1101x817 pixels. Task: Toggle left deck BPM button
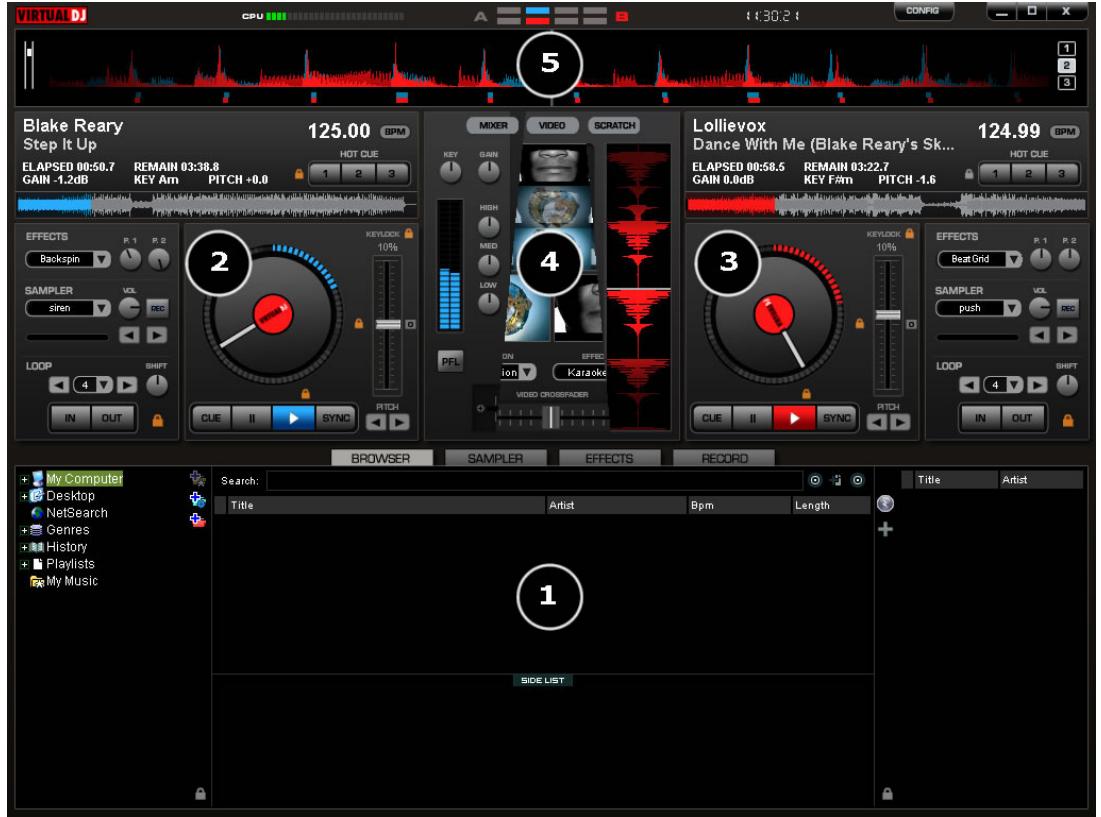395,132
